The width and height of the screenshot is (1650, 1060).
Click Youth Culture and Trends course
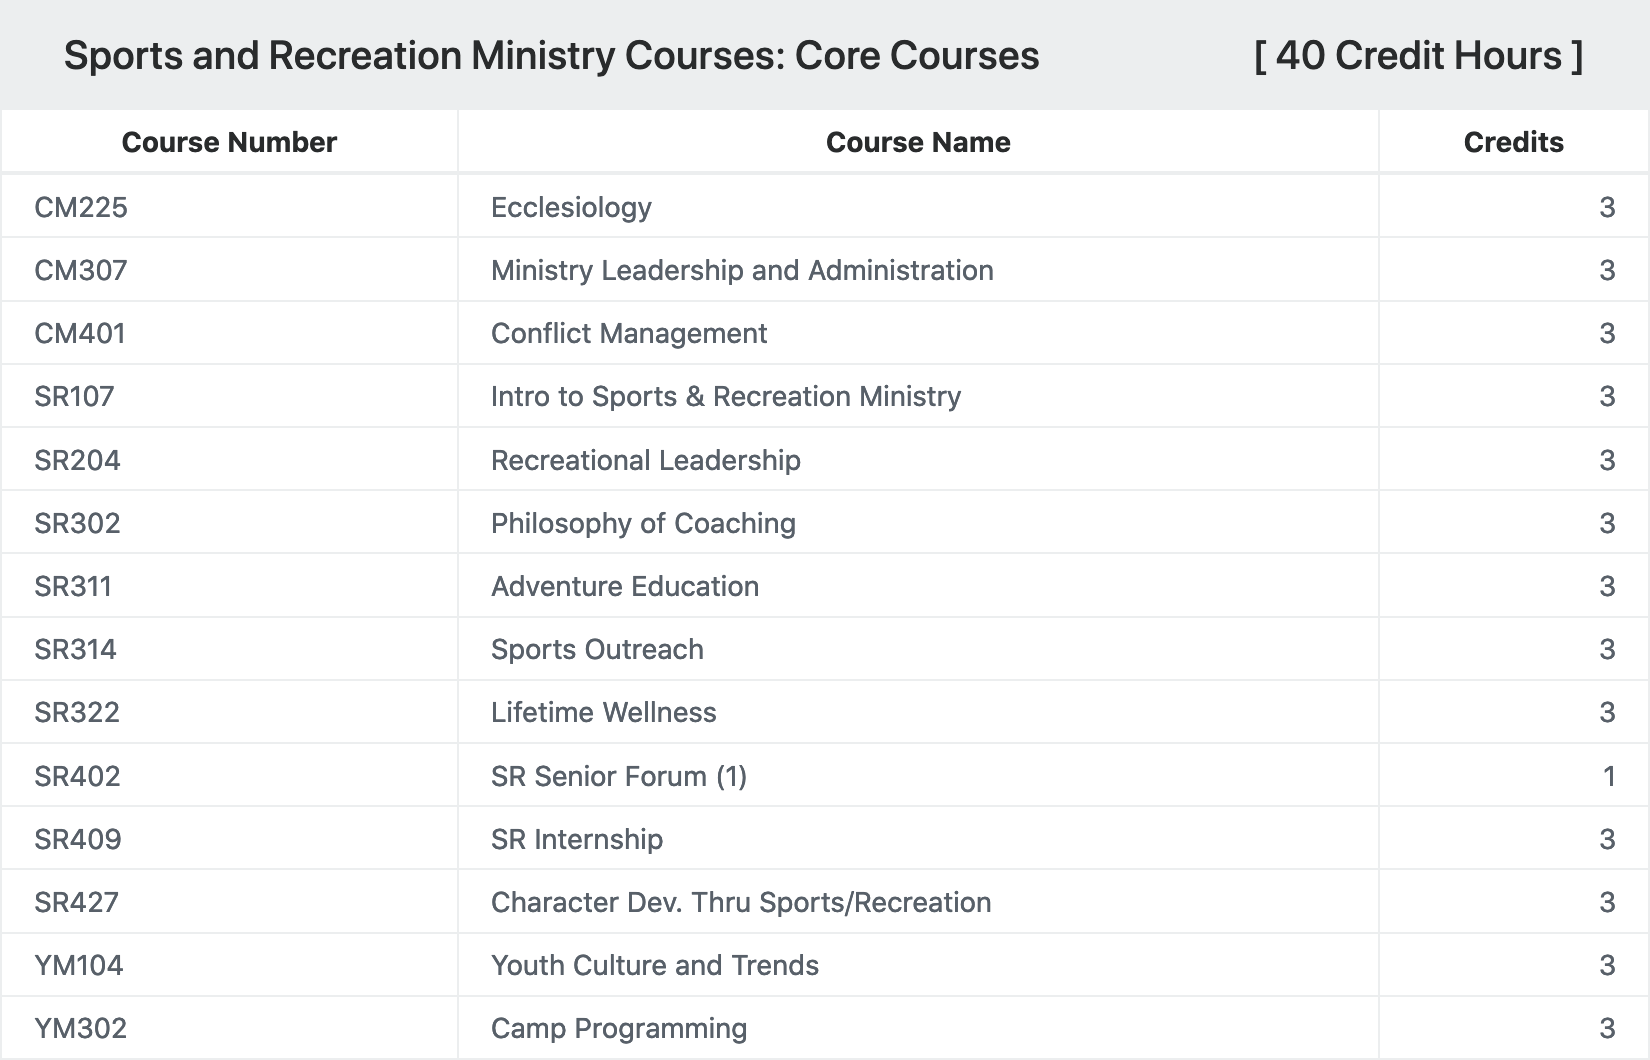pos(655,965)
